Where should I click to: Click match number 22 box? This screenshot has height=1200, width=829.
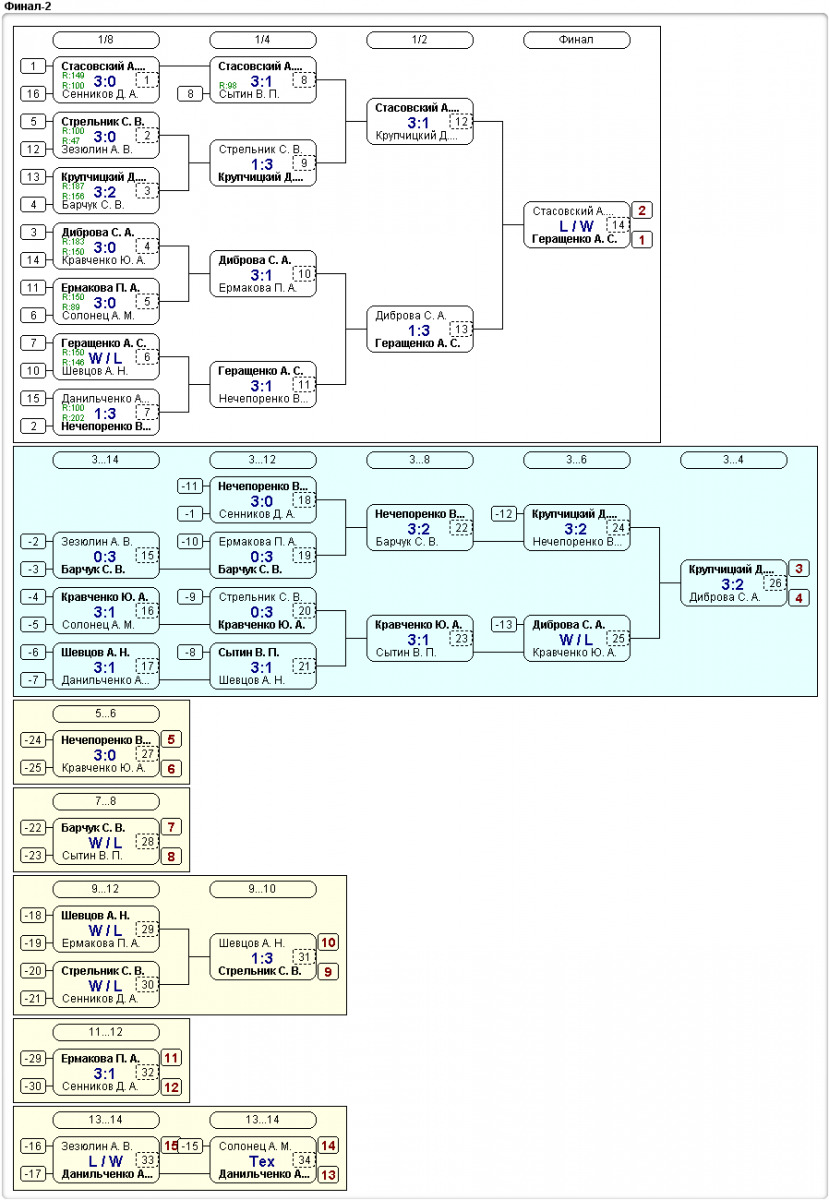[461, 527]
